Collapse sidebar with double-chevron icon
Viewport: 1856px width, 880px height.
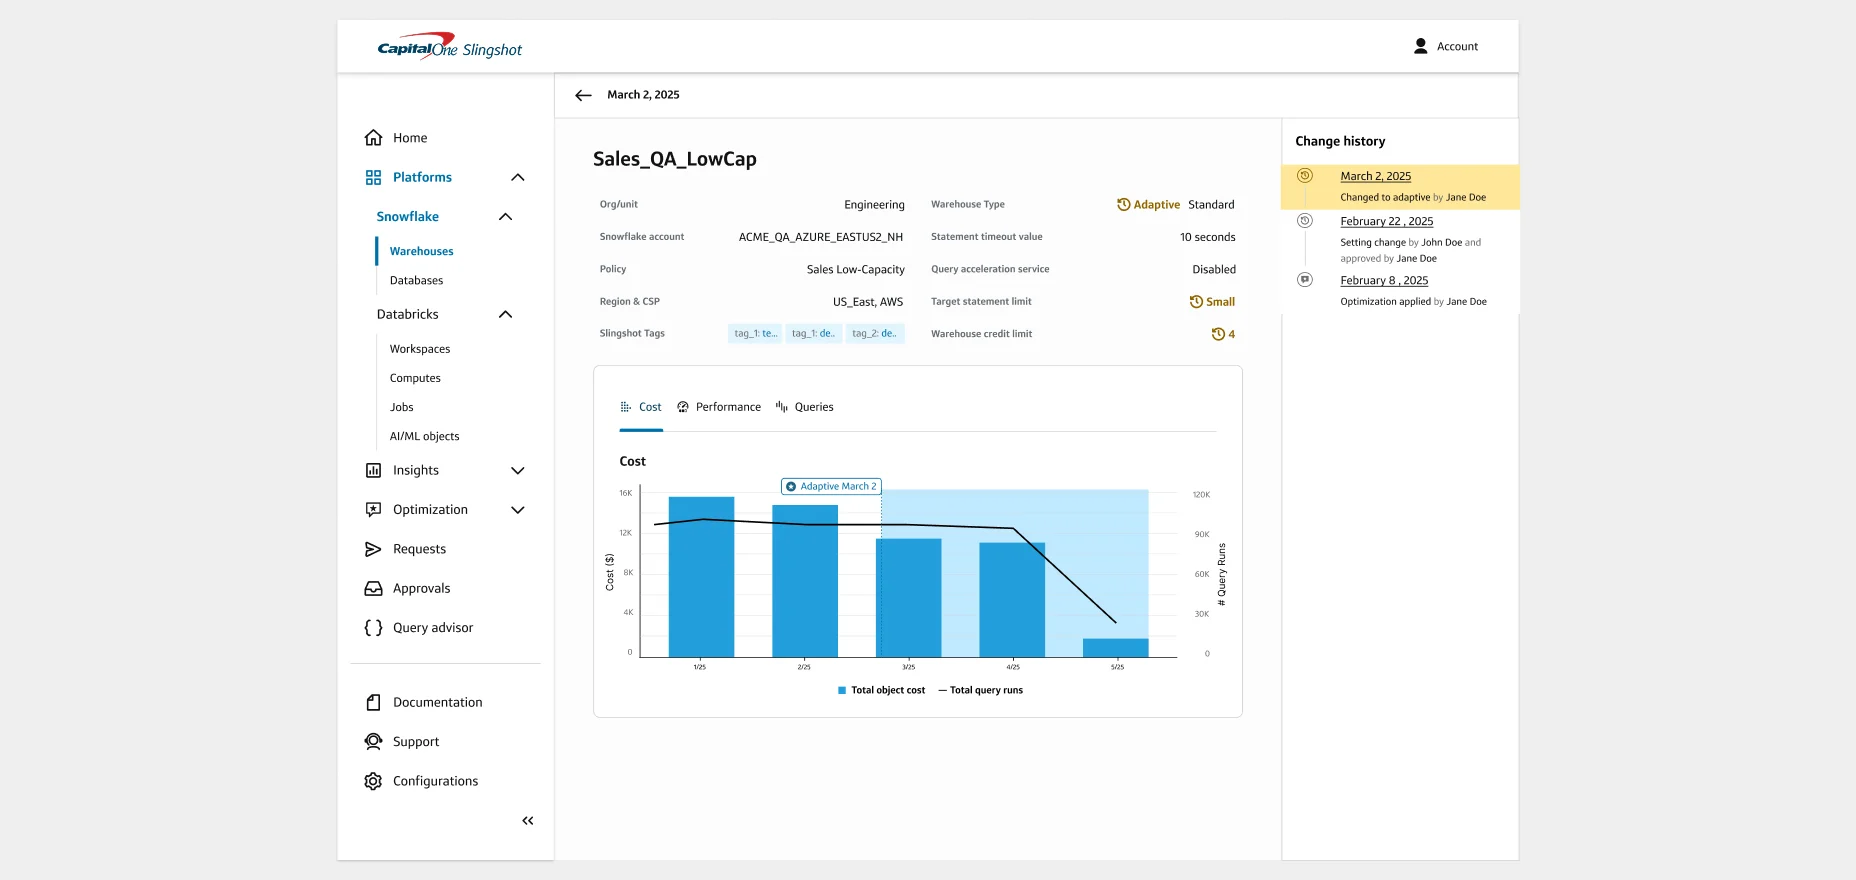(528, 821)
